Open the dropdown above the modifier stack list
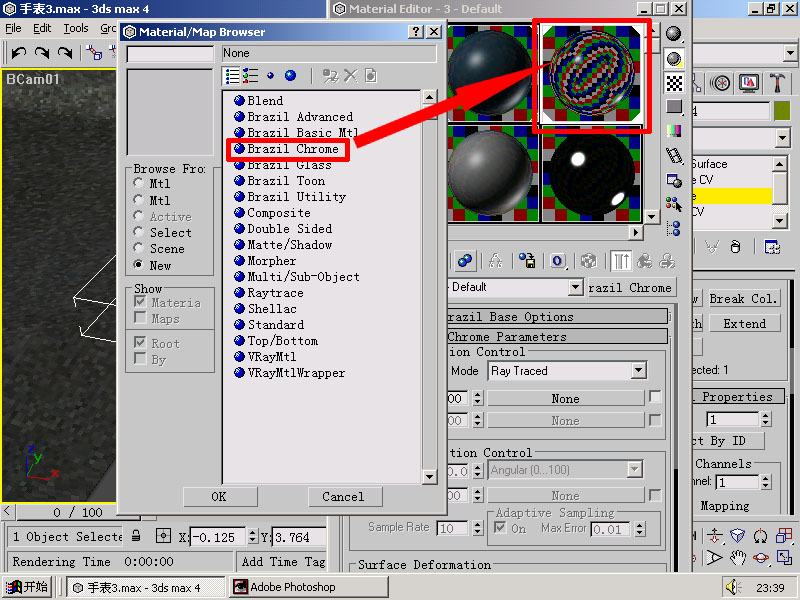Viewport: 800px width, 600px height. tap(783, 138)
